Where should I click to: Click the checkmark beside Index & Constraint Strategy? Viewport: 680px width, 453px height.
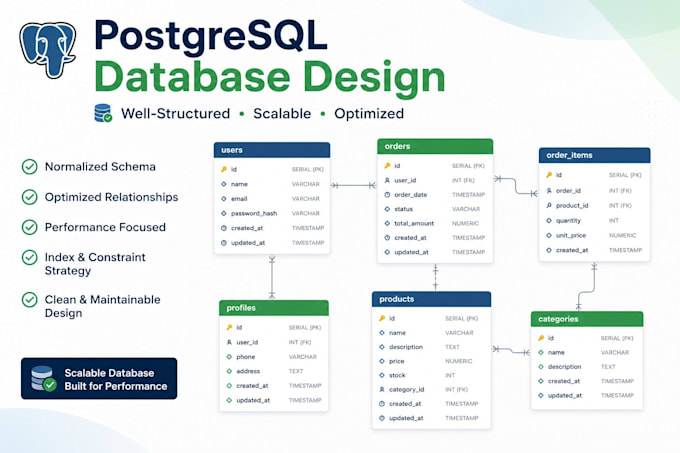click(x=29, y=257)
